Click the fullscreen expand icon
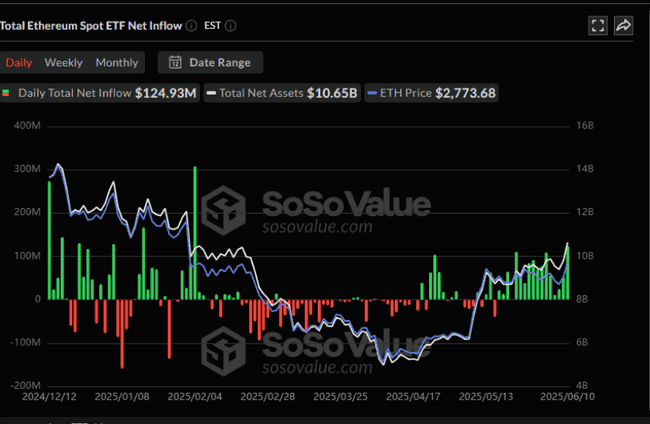This screenshot has width=650, height=424. click(x=598, y=26)
